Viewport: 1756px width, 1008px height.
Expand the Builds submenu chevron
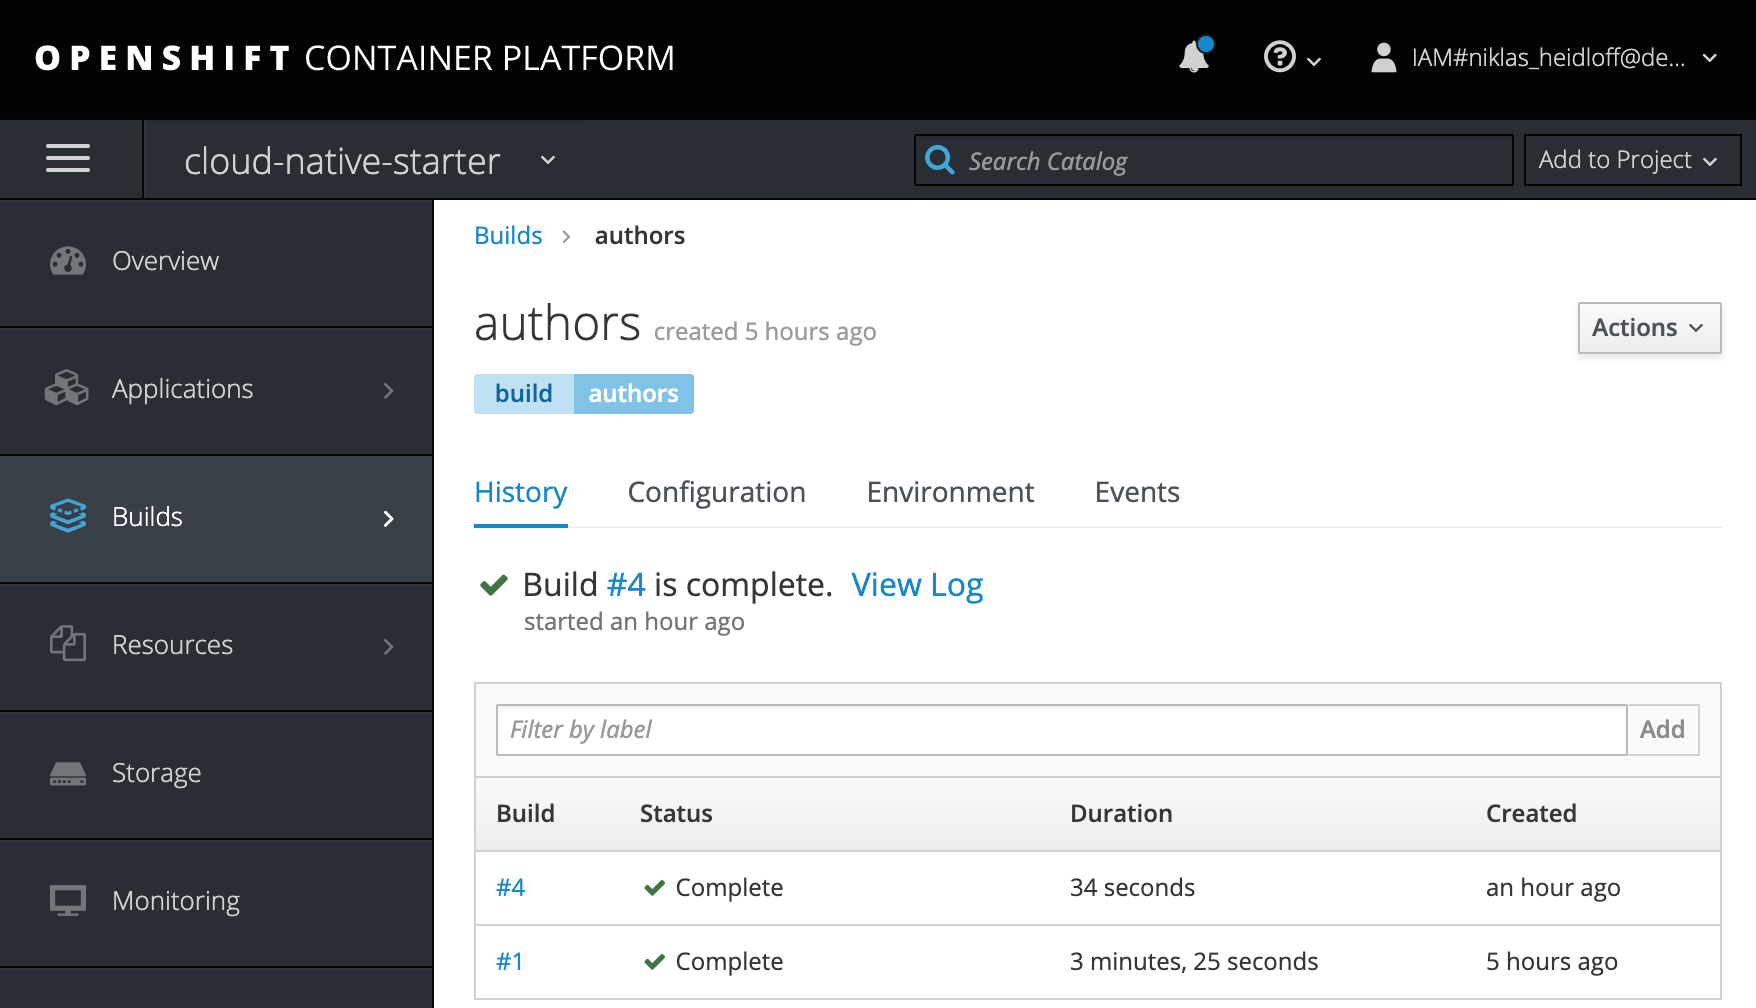(389, 518)
